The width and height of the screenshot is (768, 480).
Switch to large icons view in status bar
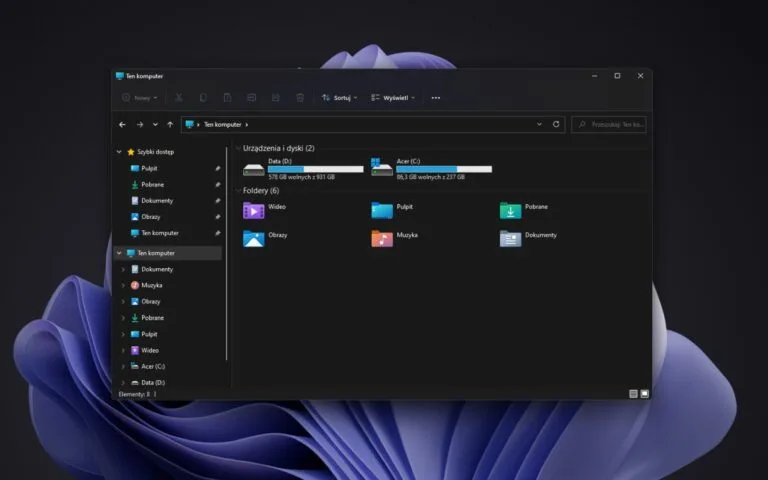tap(645, 394)
